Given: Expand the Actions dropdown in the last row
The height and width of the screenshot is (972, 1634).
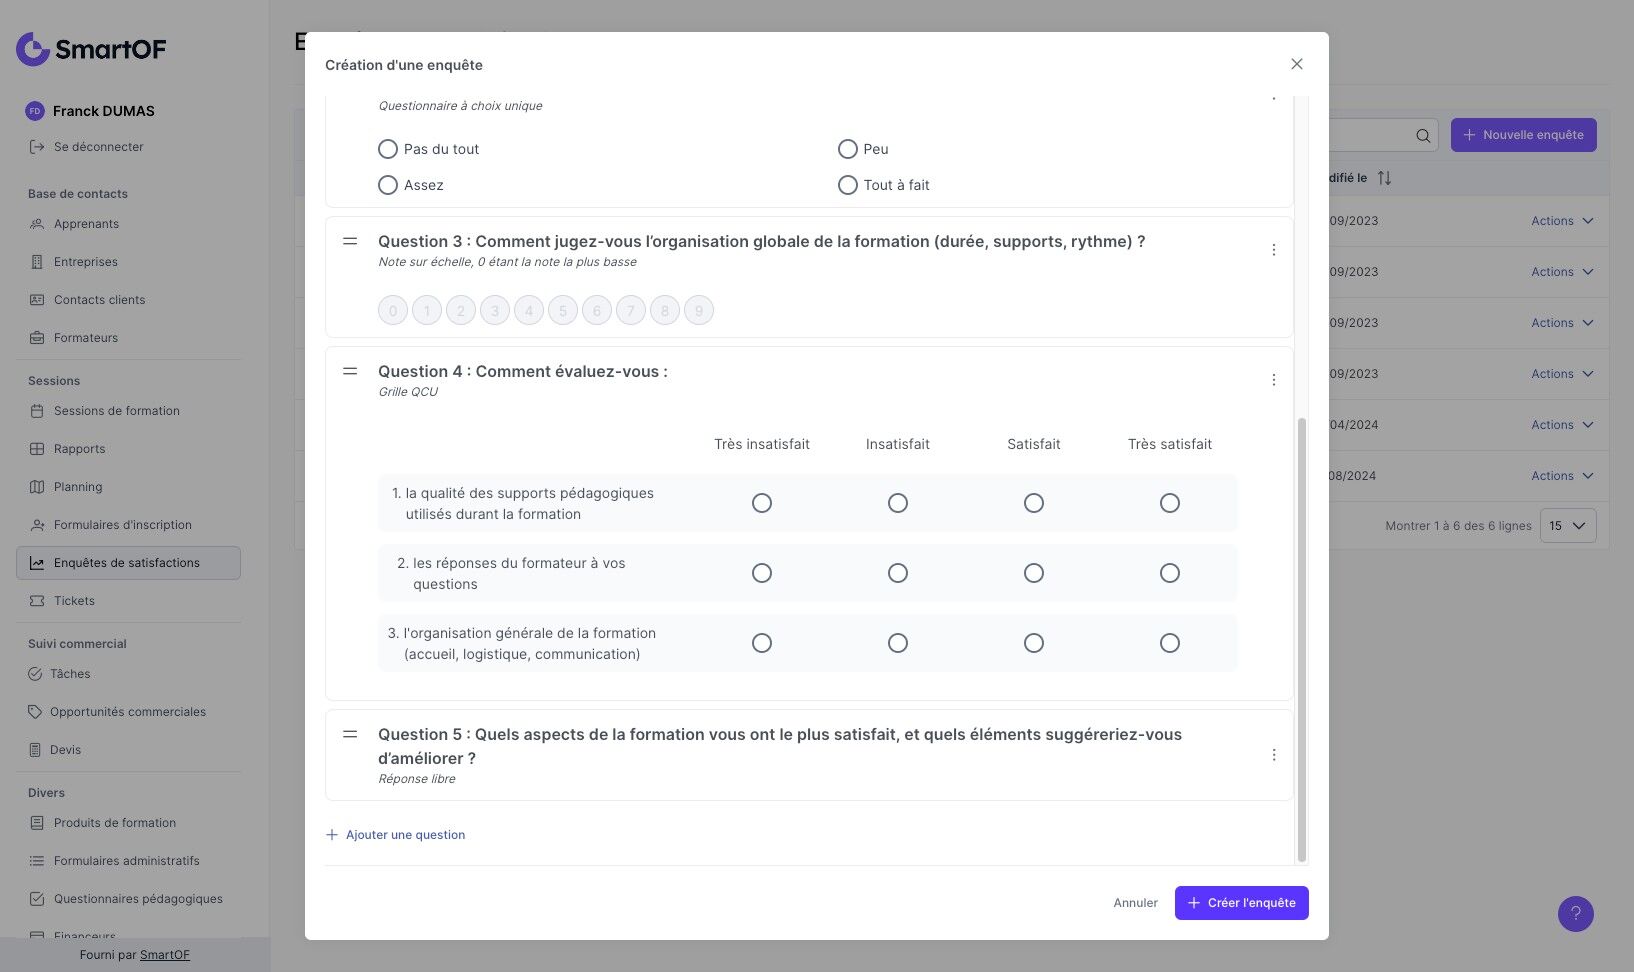Looking at the screenshot, I should [1561, 476].
